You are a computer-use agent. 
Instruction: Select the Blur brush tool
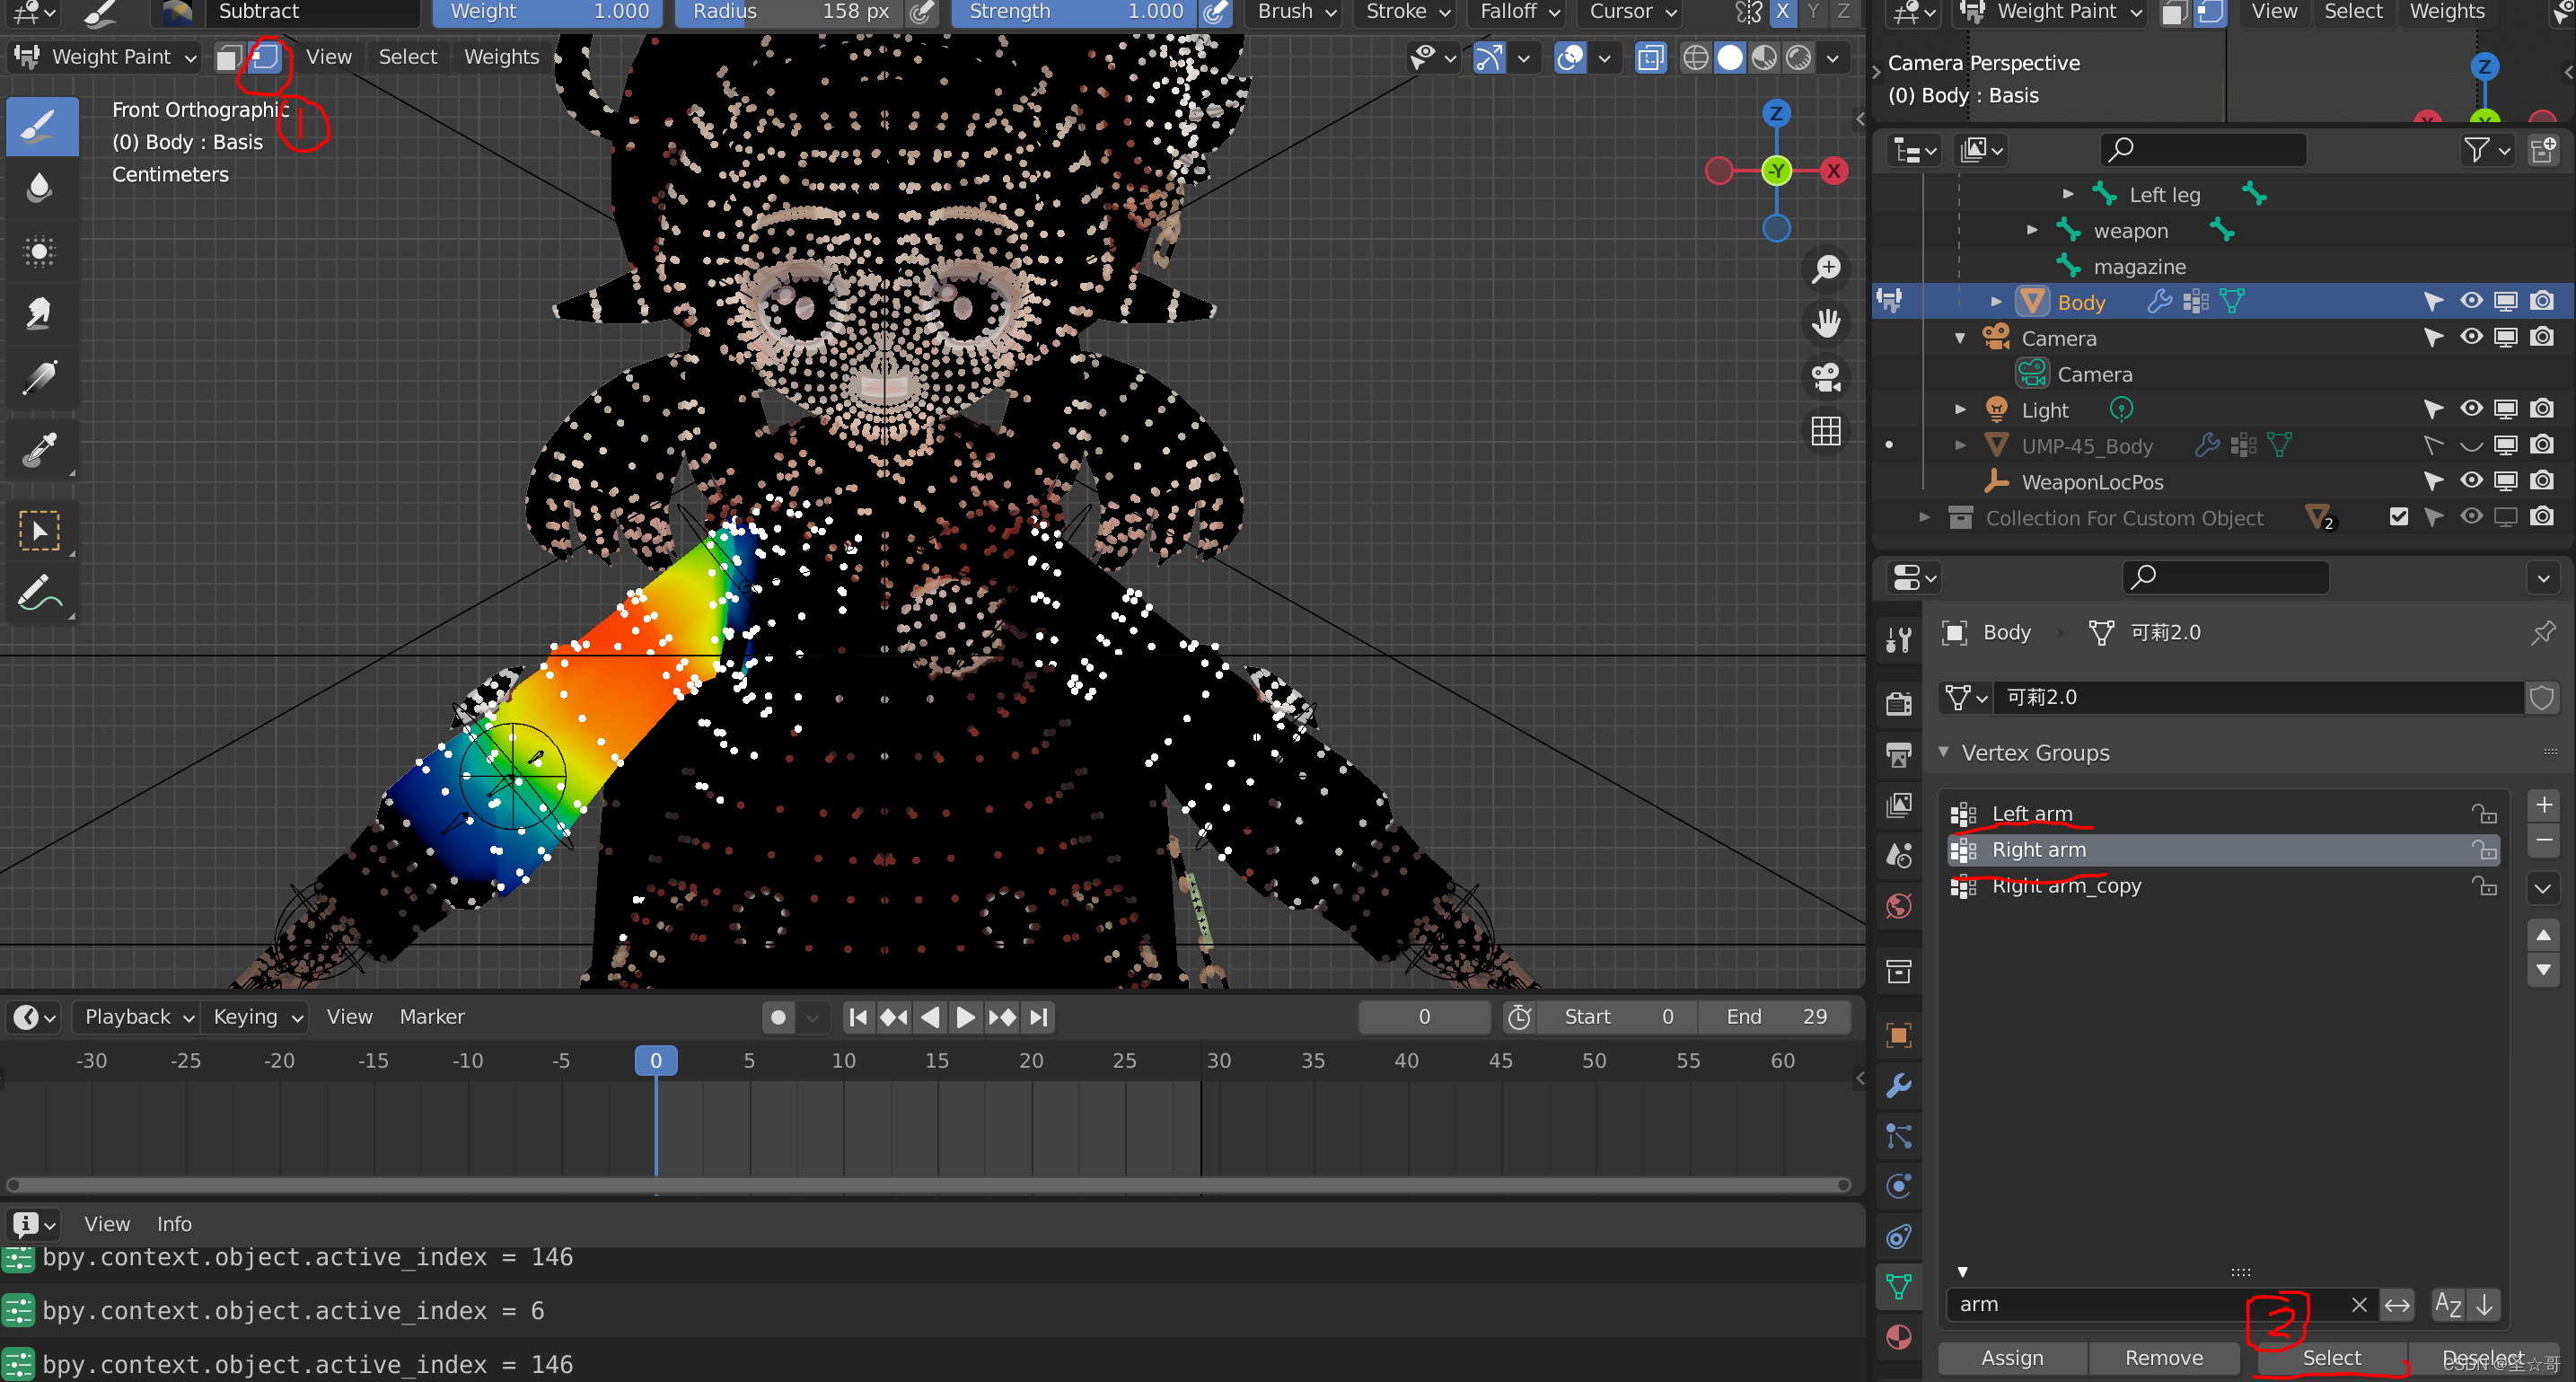point(40,188)
